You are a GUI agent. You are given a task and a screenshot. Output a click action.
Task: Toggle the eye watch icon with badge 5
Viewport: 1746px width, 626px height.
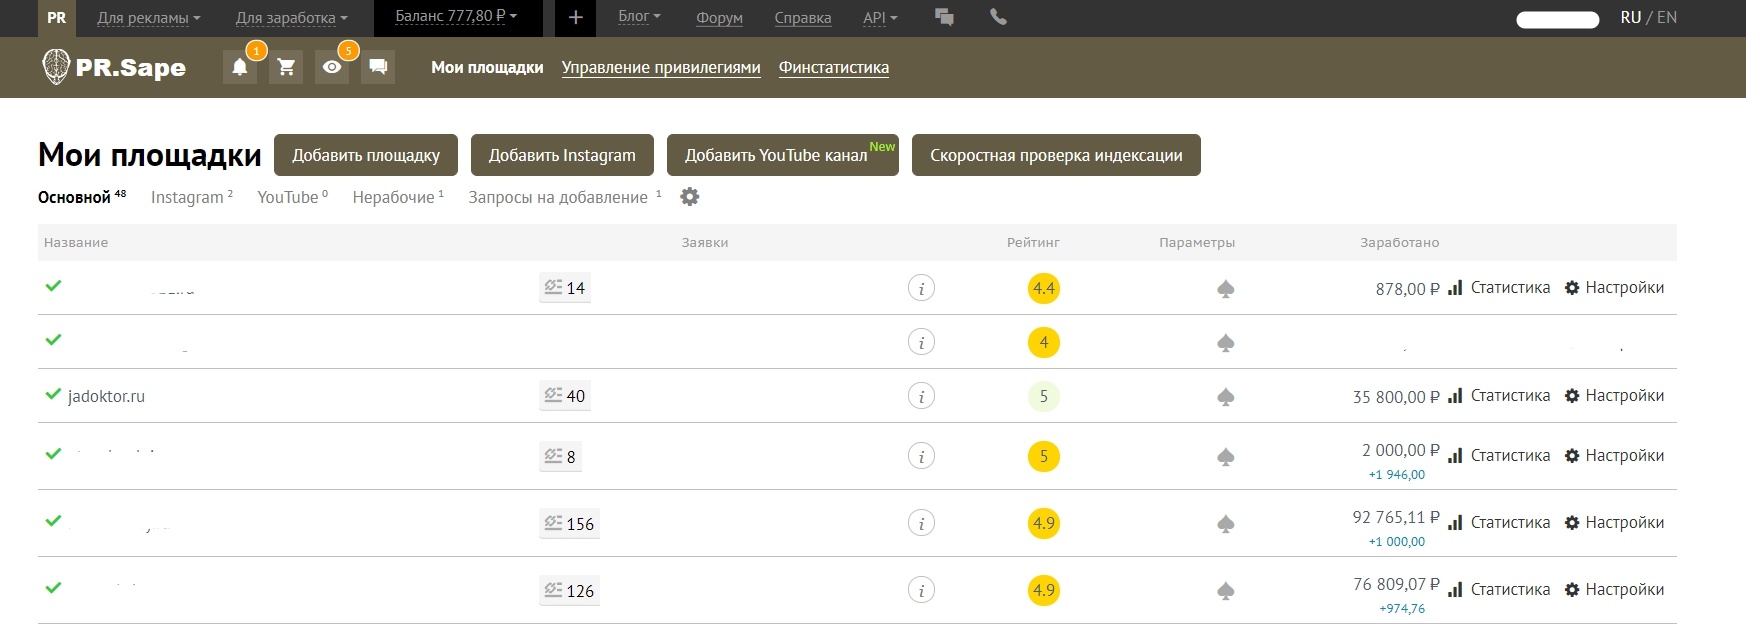click(332, 67)
